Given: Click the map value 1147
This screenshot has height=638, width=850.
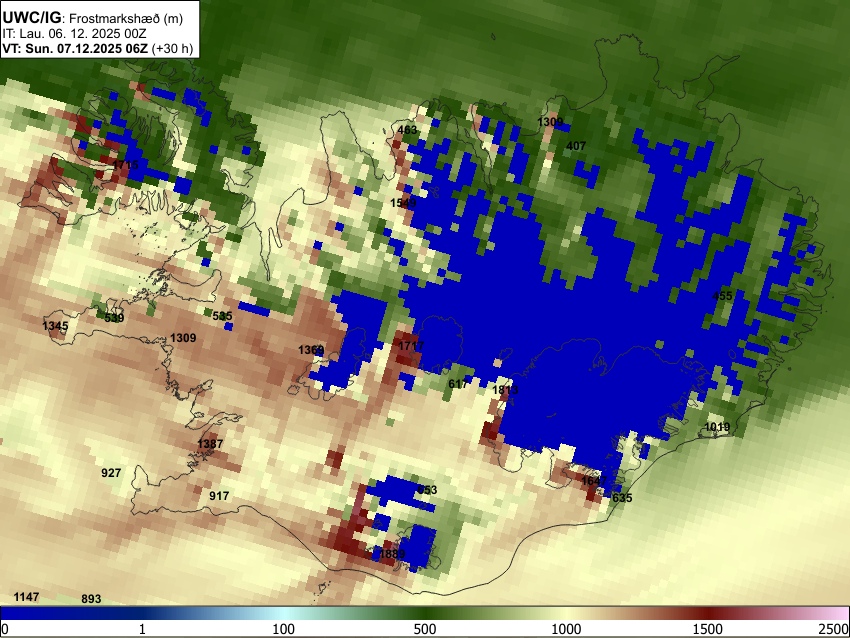Looking at the screenshot, I should coord(26,597).
